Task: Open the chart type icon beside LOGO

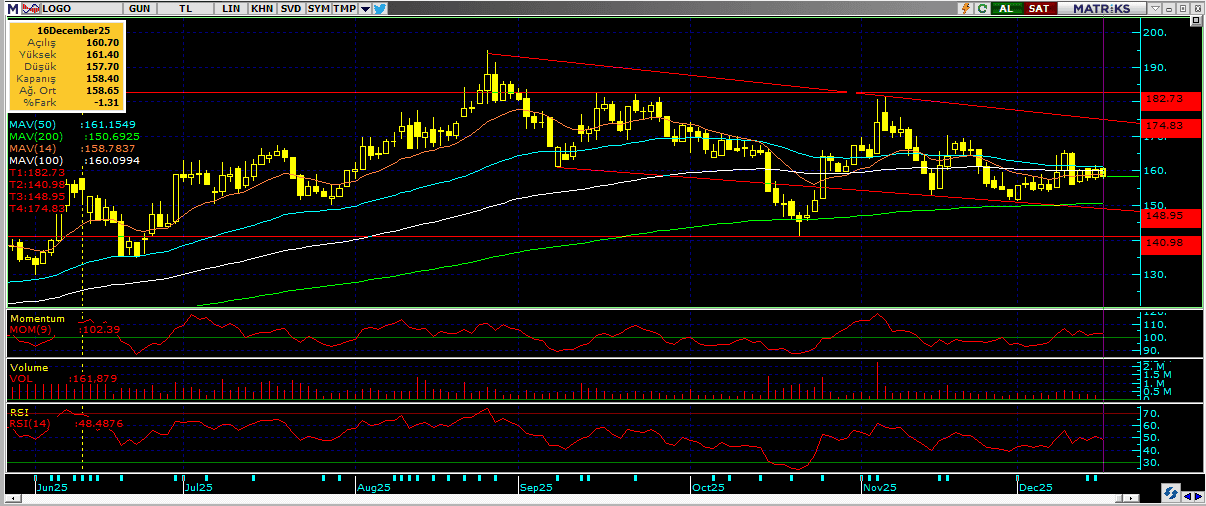Action: point(30,8)
